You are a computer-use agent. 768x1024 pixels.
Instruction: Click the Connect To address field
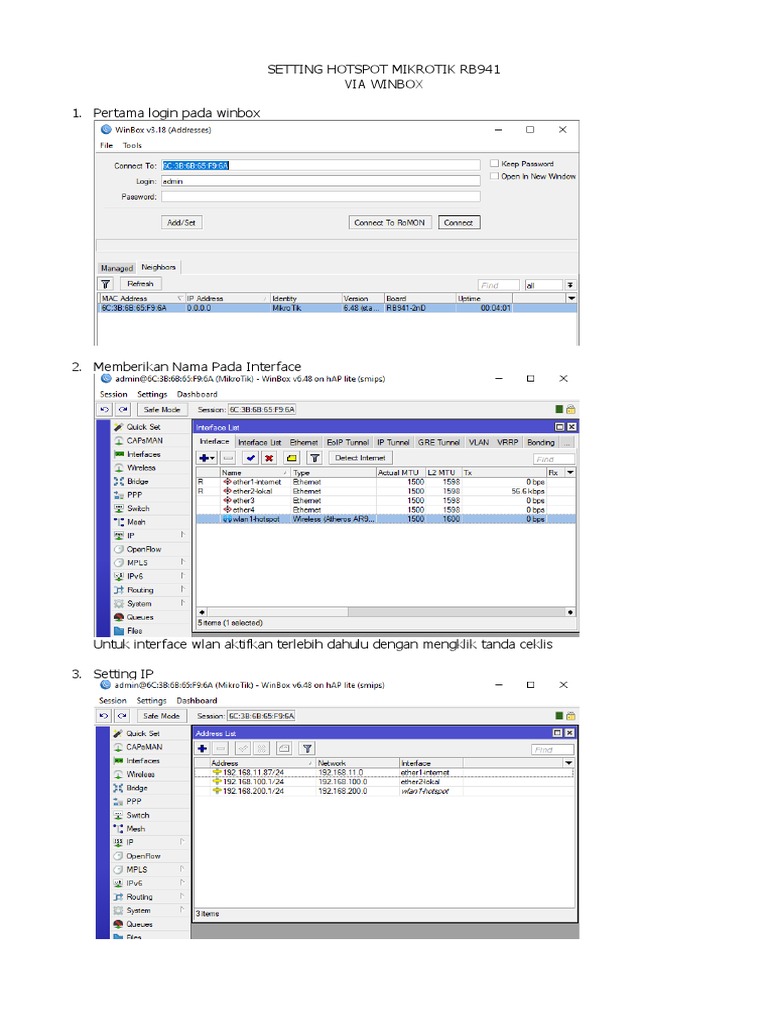(x=321, y=165)
